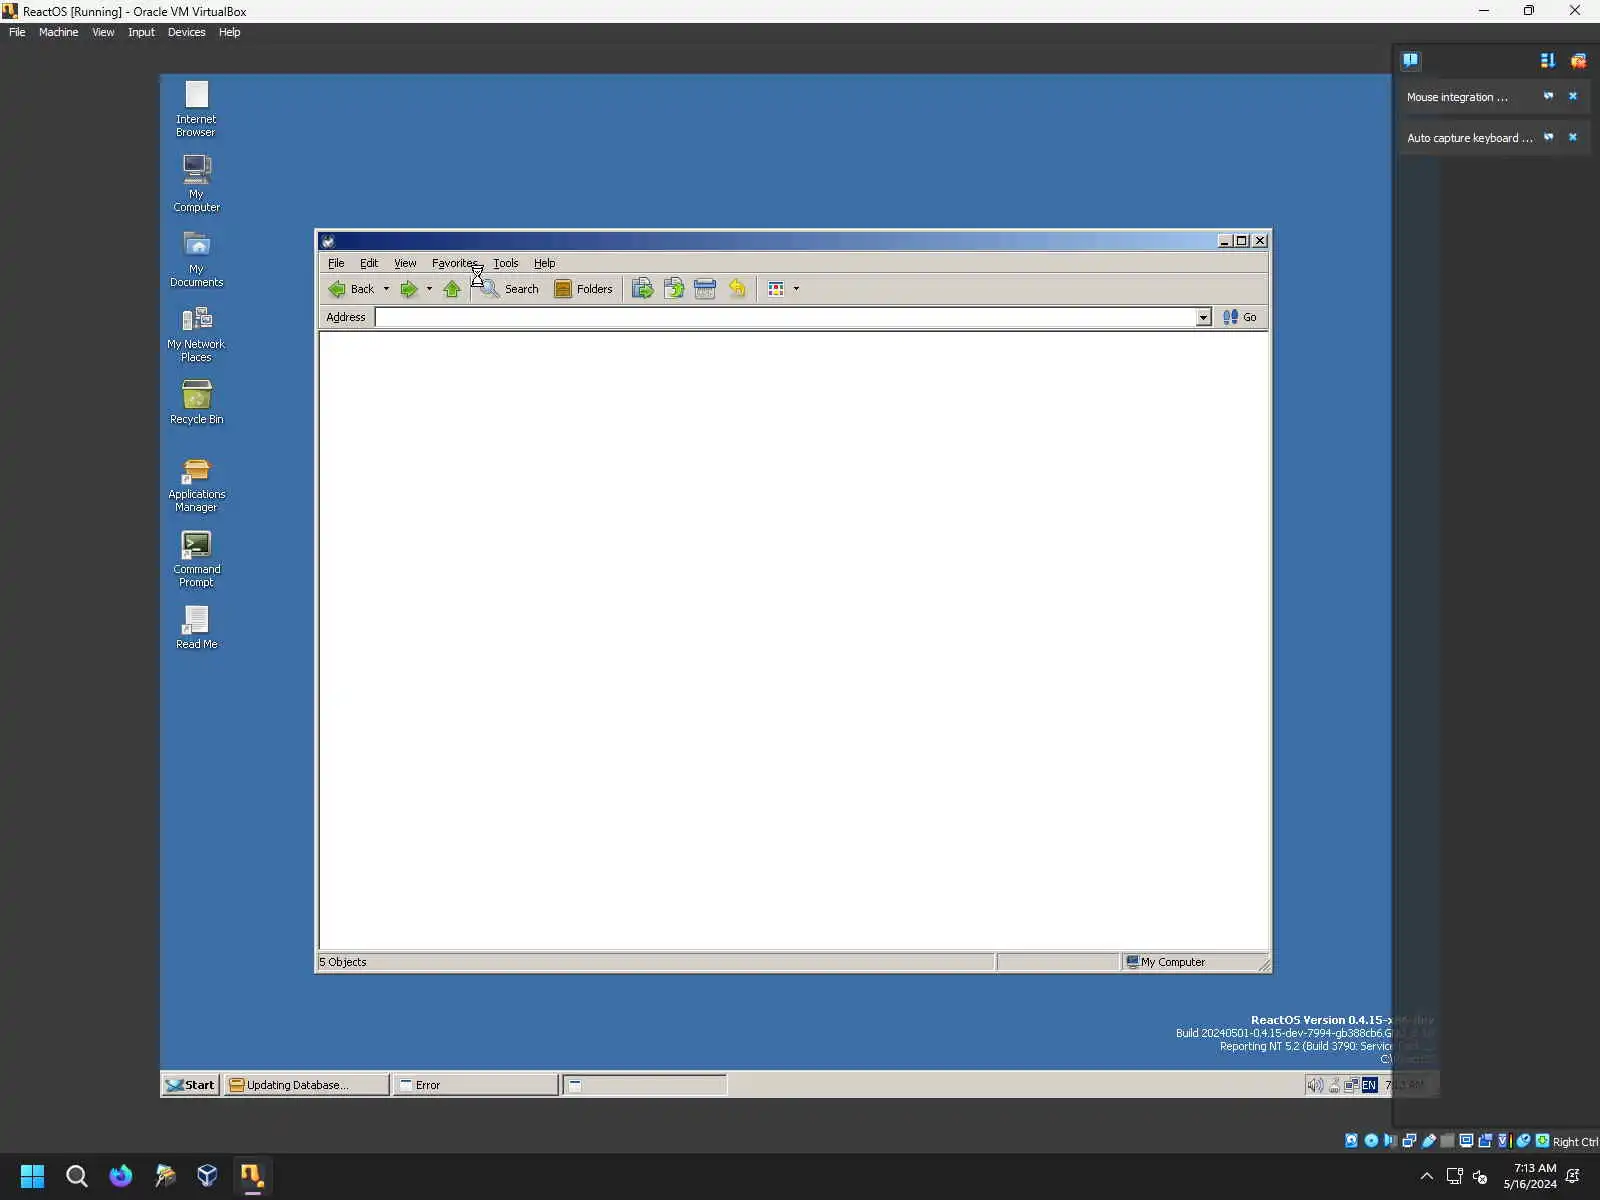Click the green Forward arrow
Image resolution: width=1600 pixels, height=1200 pixels.
point(408,289)
